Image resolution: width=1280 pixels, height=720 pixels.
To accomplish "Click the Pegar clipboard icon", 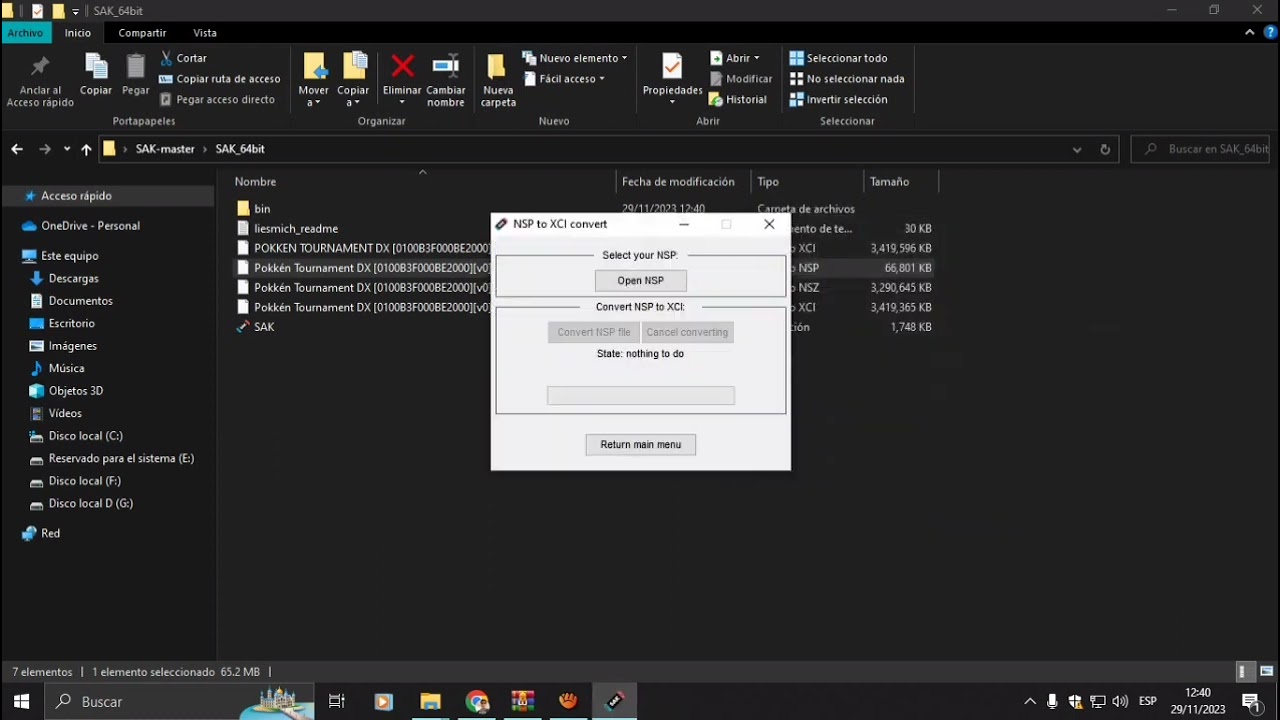I will tap(136, 67).
